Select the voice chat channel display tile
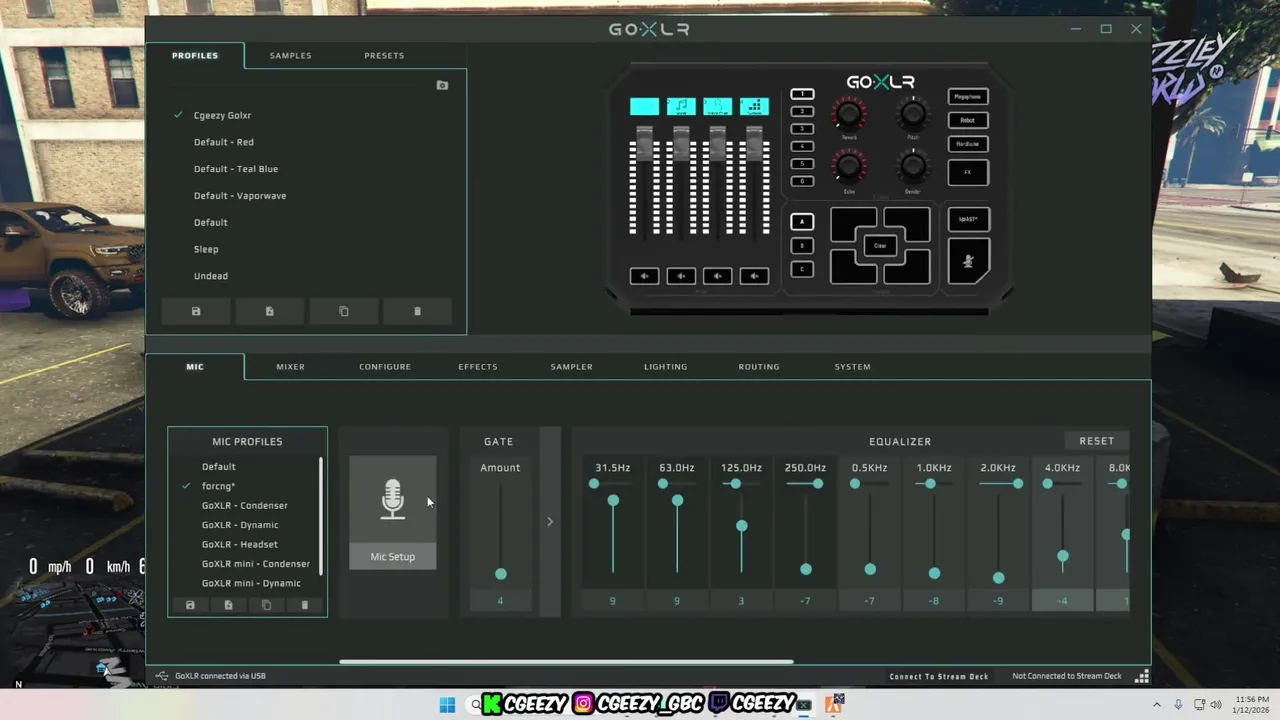The height and width of the screenshot is (720, 1280). (717, 106)
